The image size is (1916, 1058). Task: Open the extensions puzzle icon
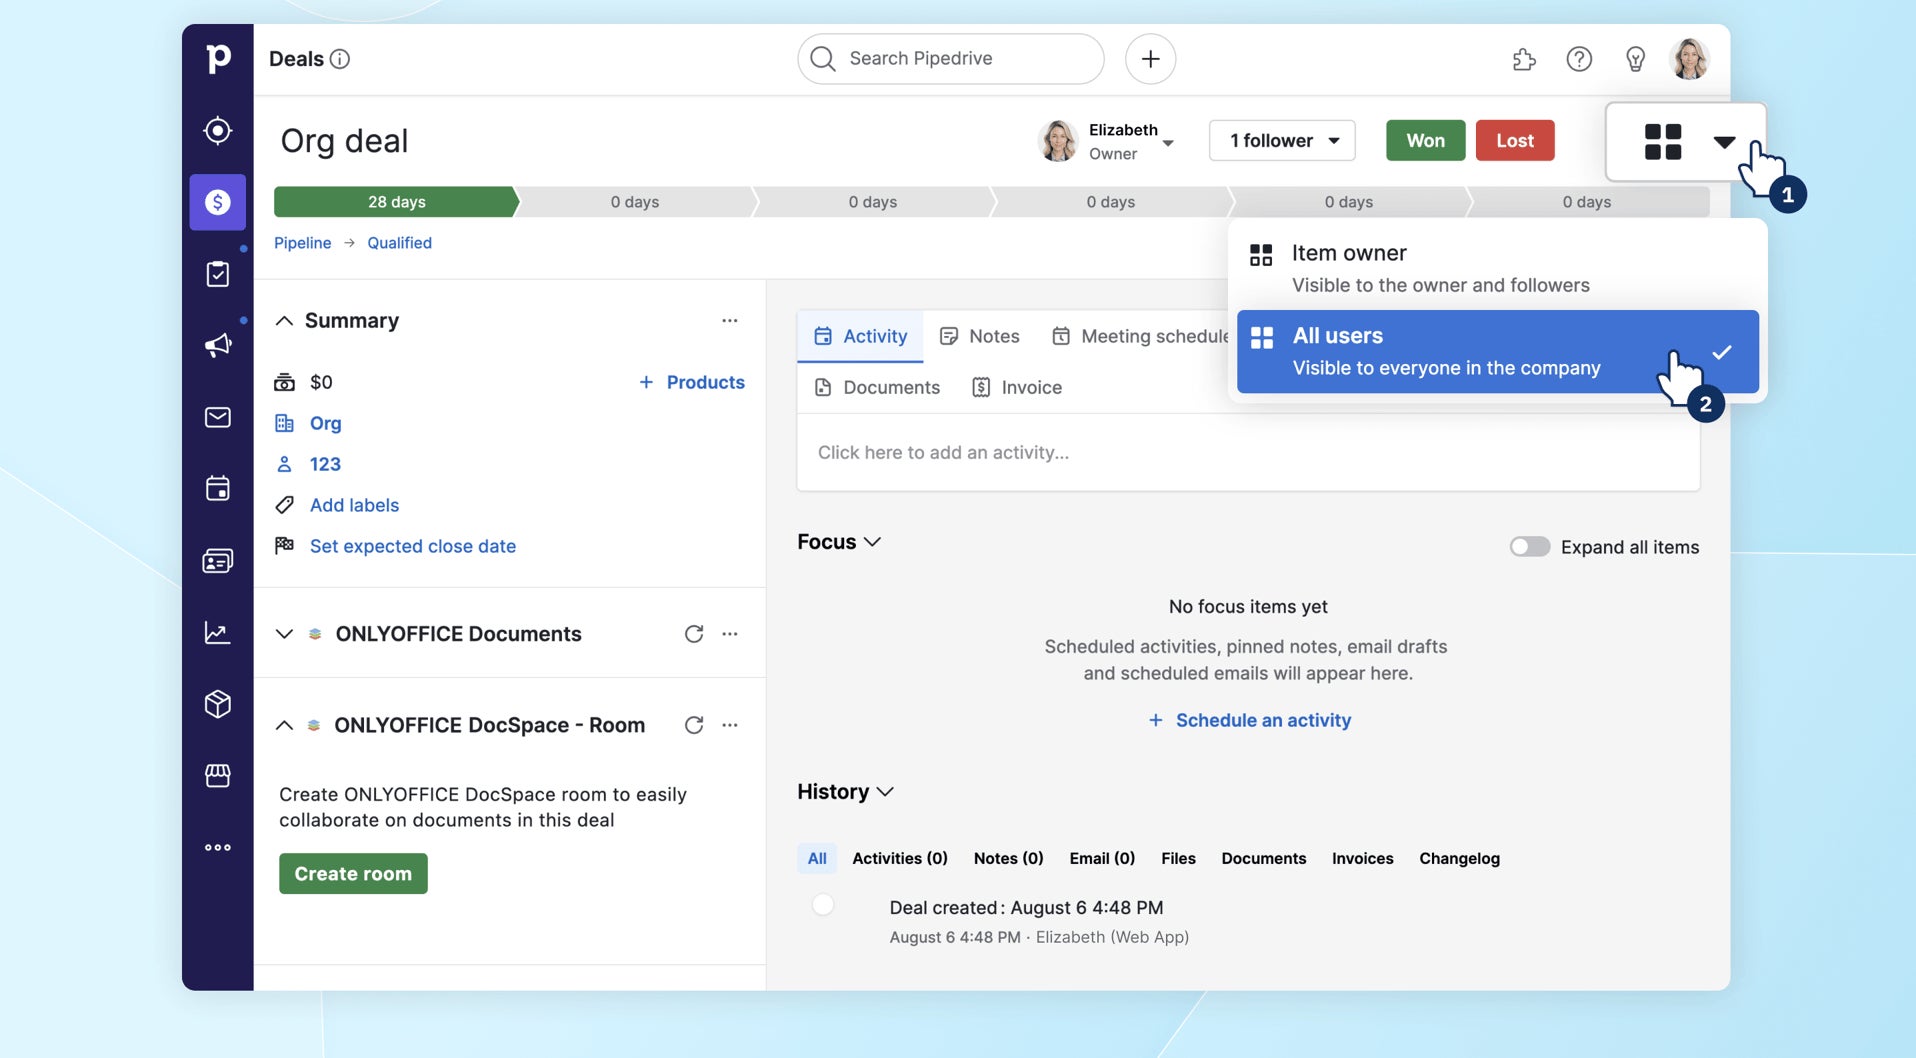(1524, 59)
